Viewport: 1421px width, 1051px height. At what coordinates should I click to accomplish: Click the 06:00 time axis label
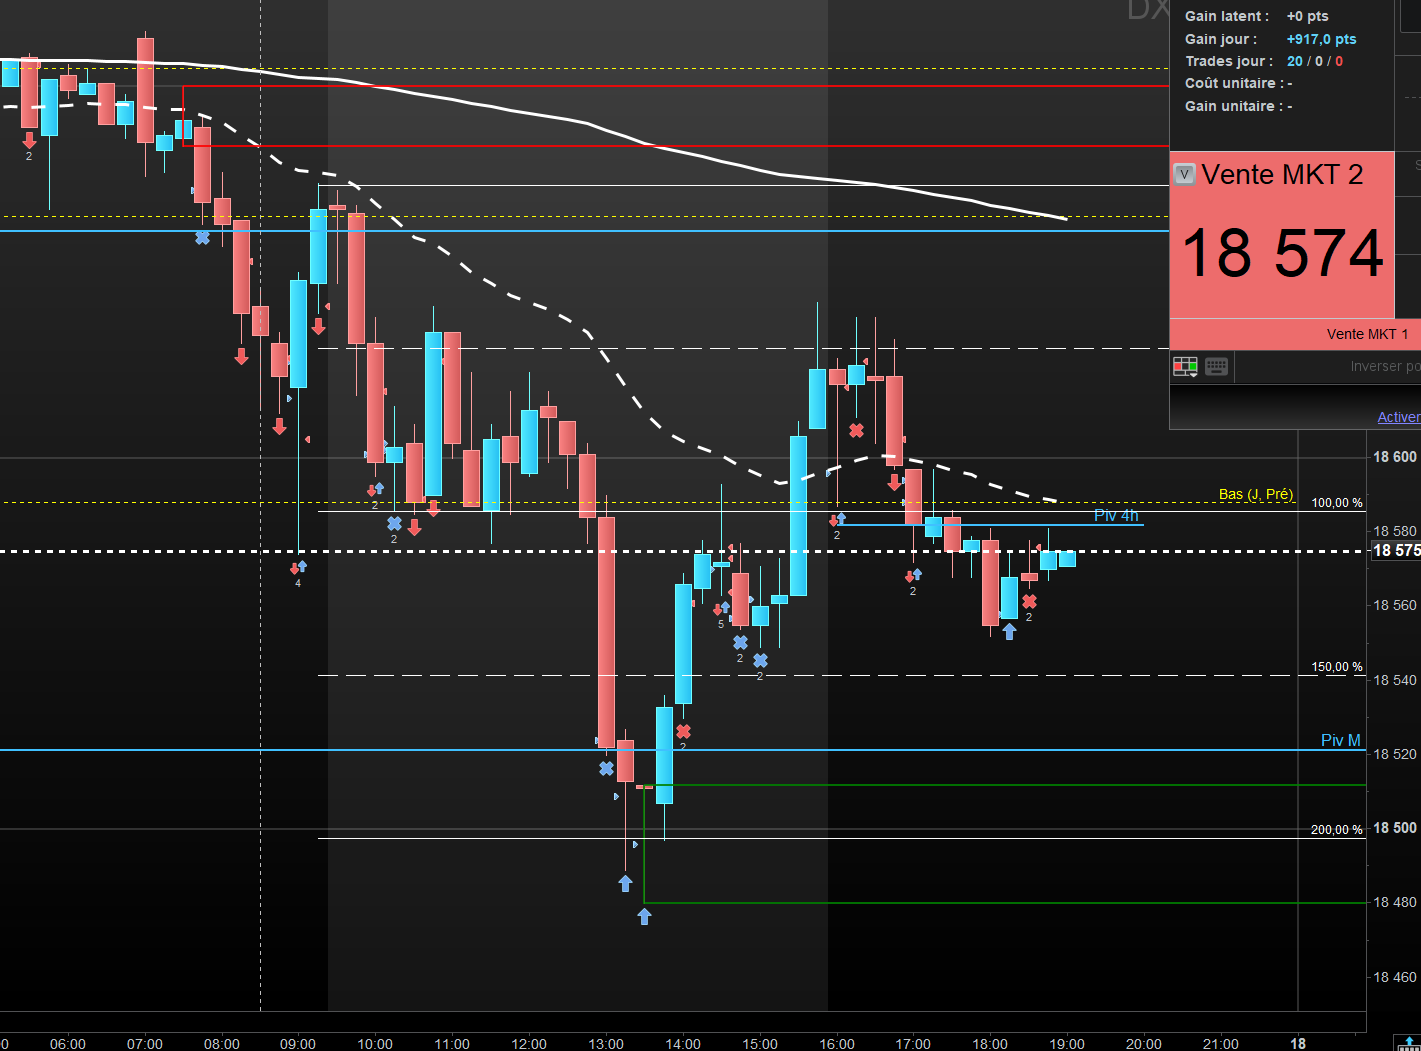(x=68, y=1044)
